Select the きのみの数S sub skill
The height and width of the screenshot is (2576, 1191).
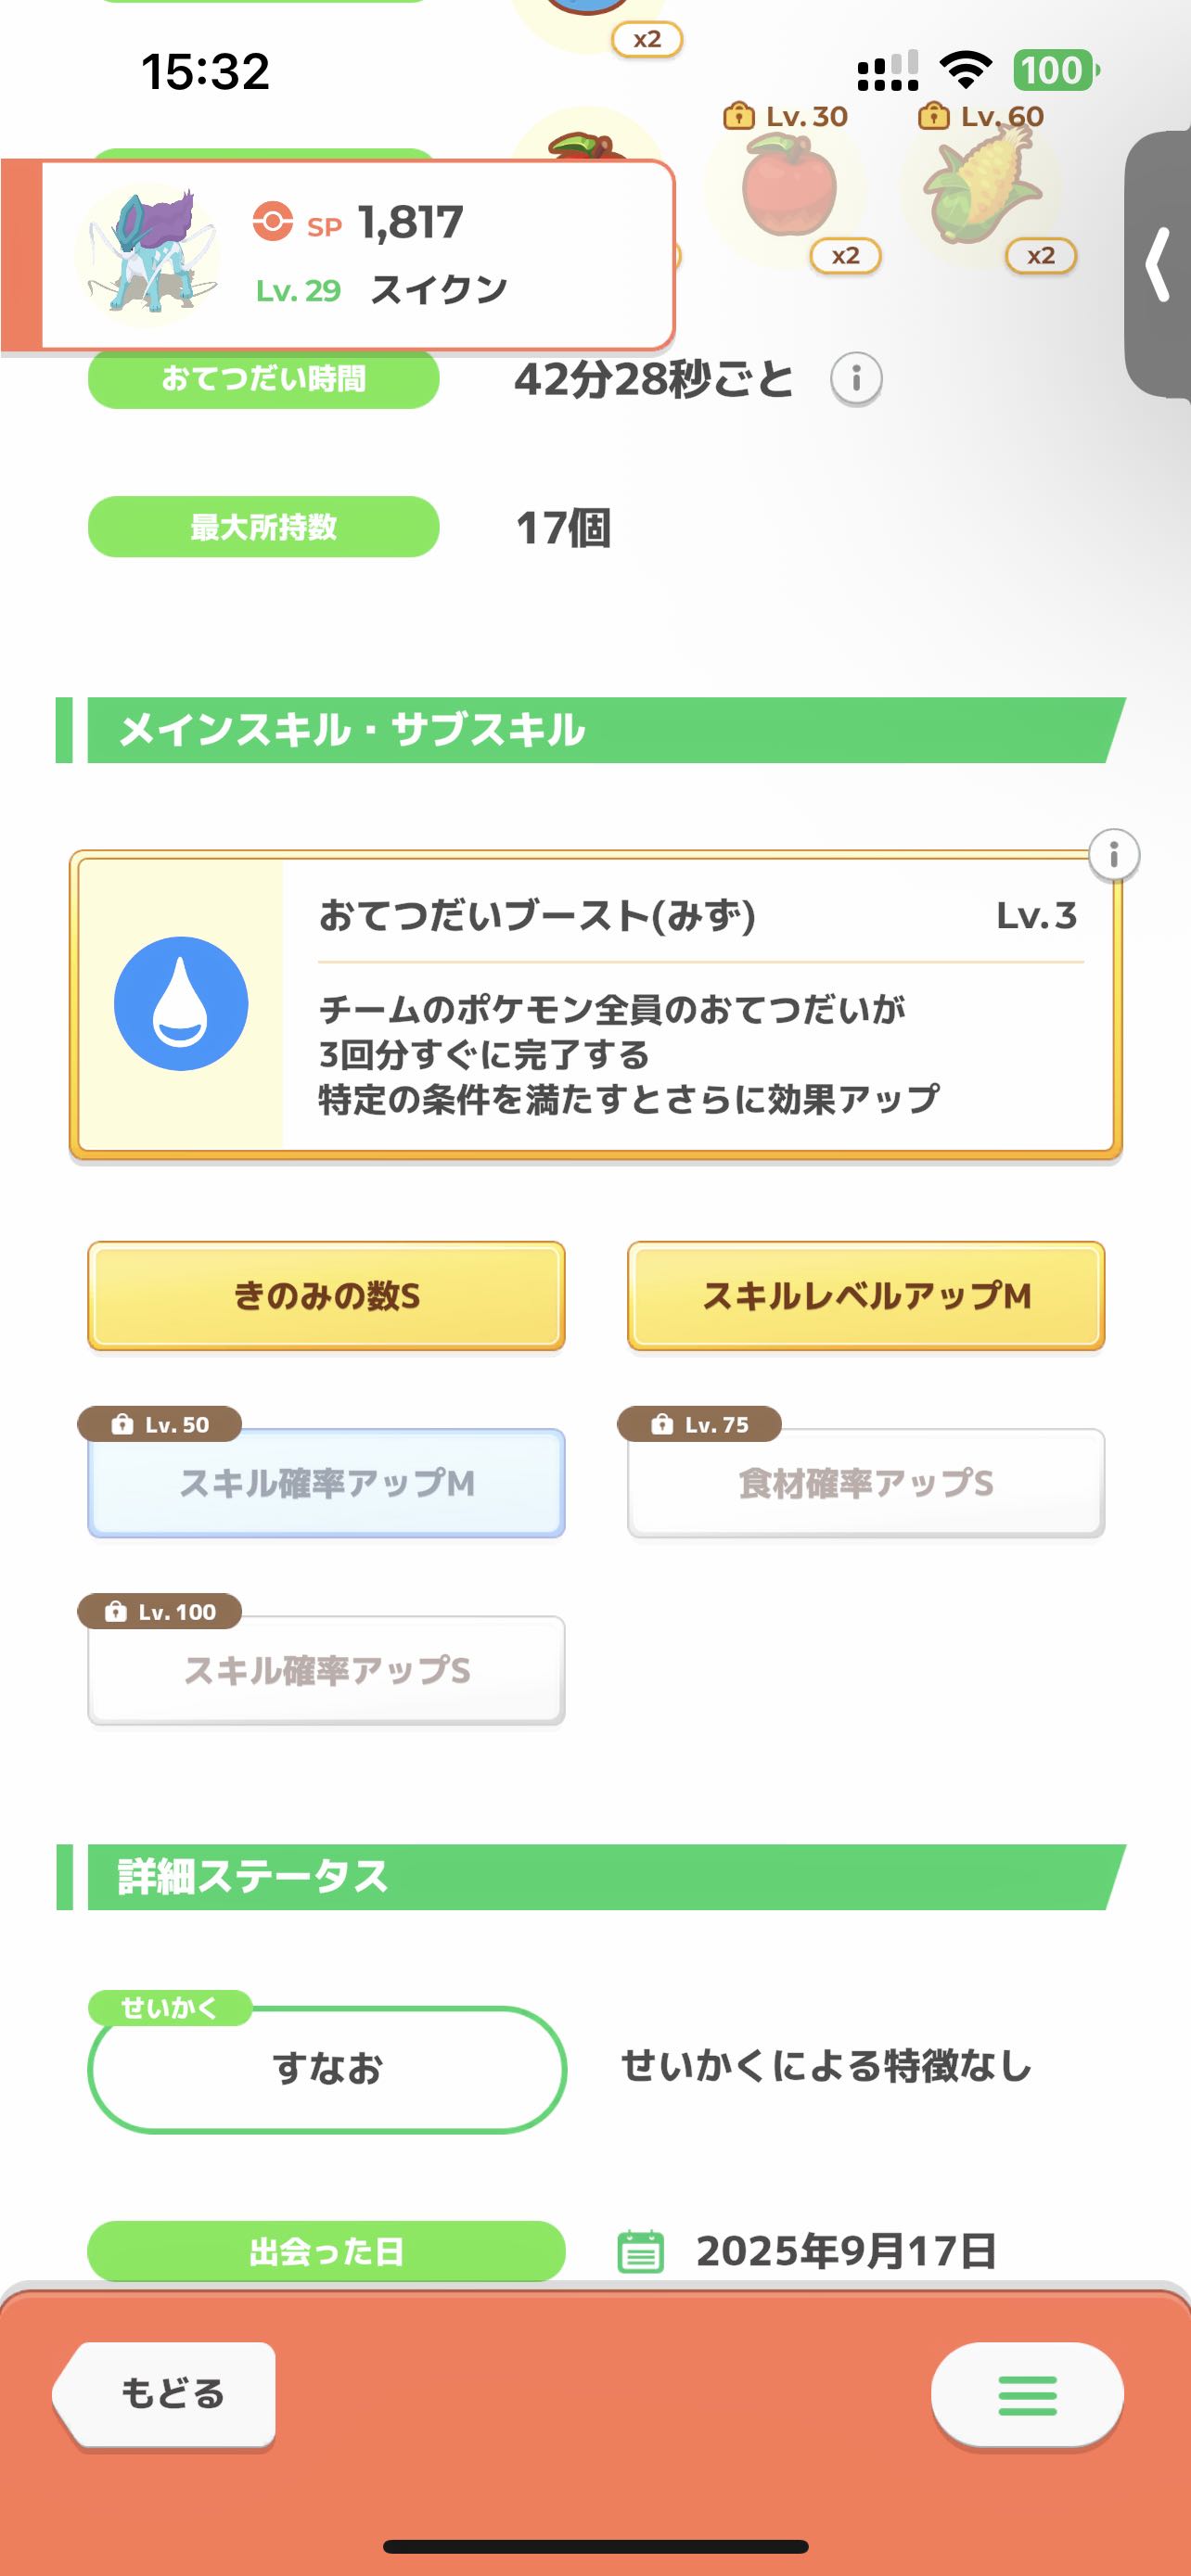point(326,1296)
